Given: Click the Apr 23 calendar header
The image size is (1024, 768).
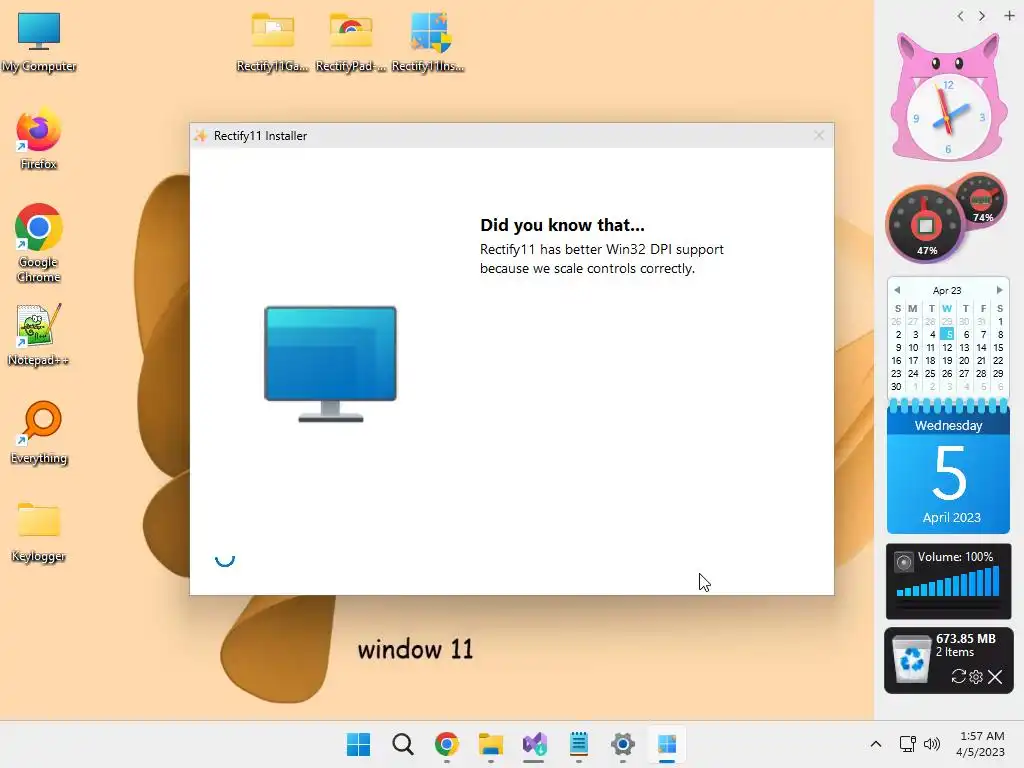Looking at the screenshot, I should (x=947, y=290).
